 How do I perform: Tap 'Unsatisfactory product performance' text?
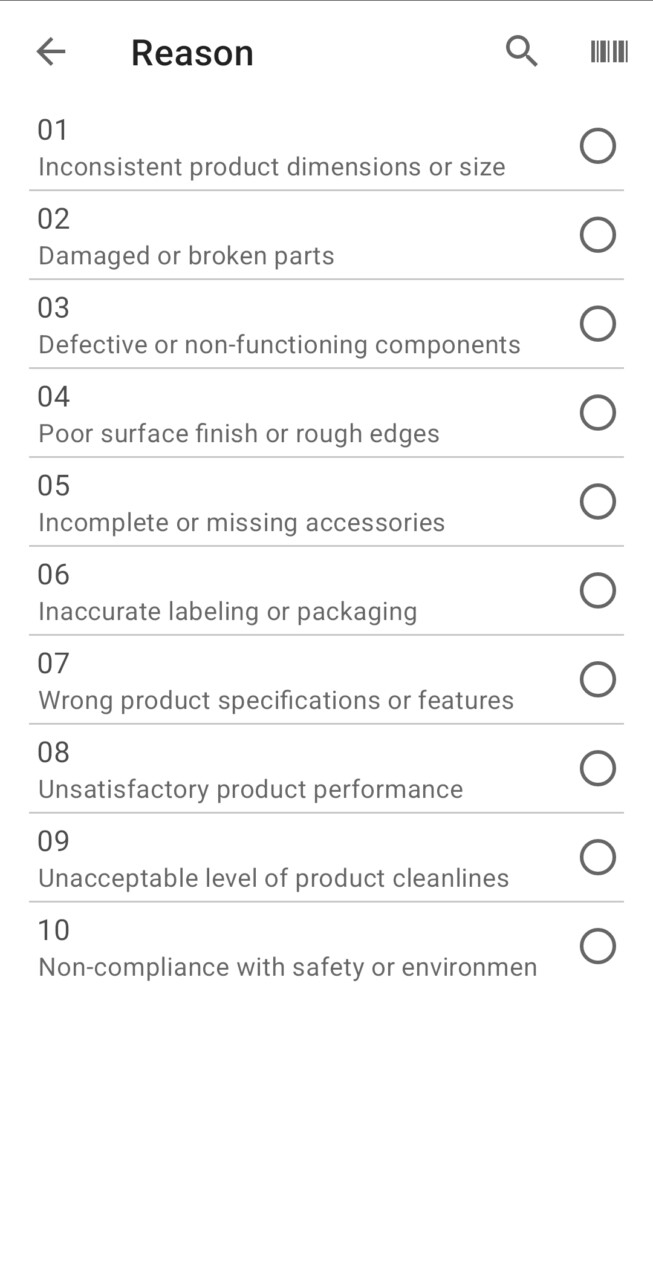point(250,789)
